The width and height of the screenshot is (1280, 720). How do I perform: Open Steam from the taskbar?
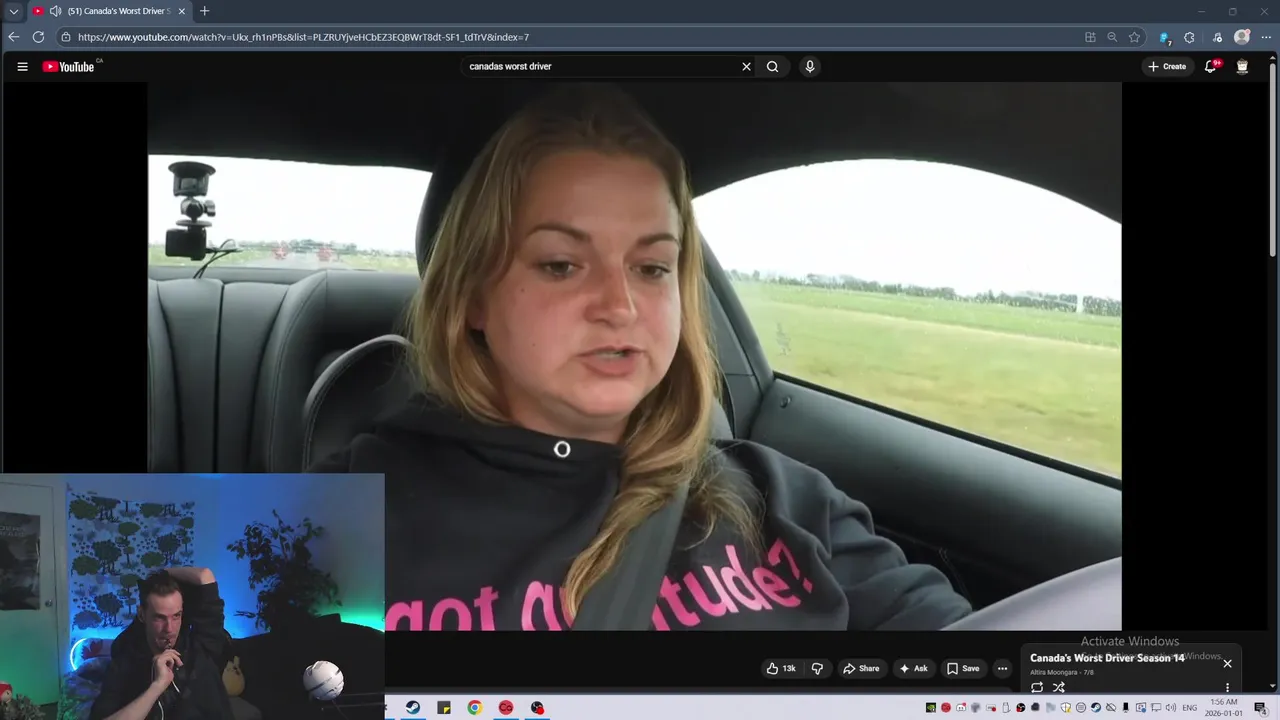click(x=413, y=707)
